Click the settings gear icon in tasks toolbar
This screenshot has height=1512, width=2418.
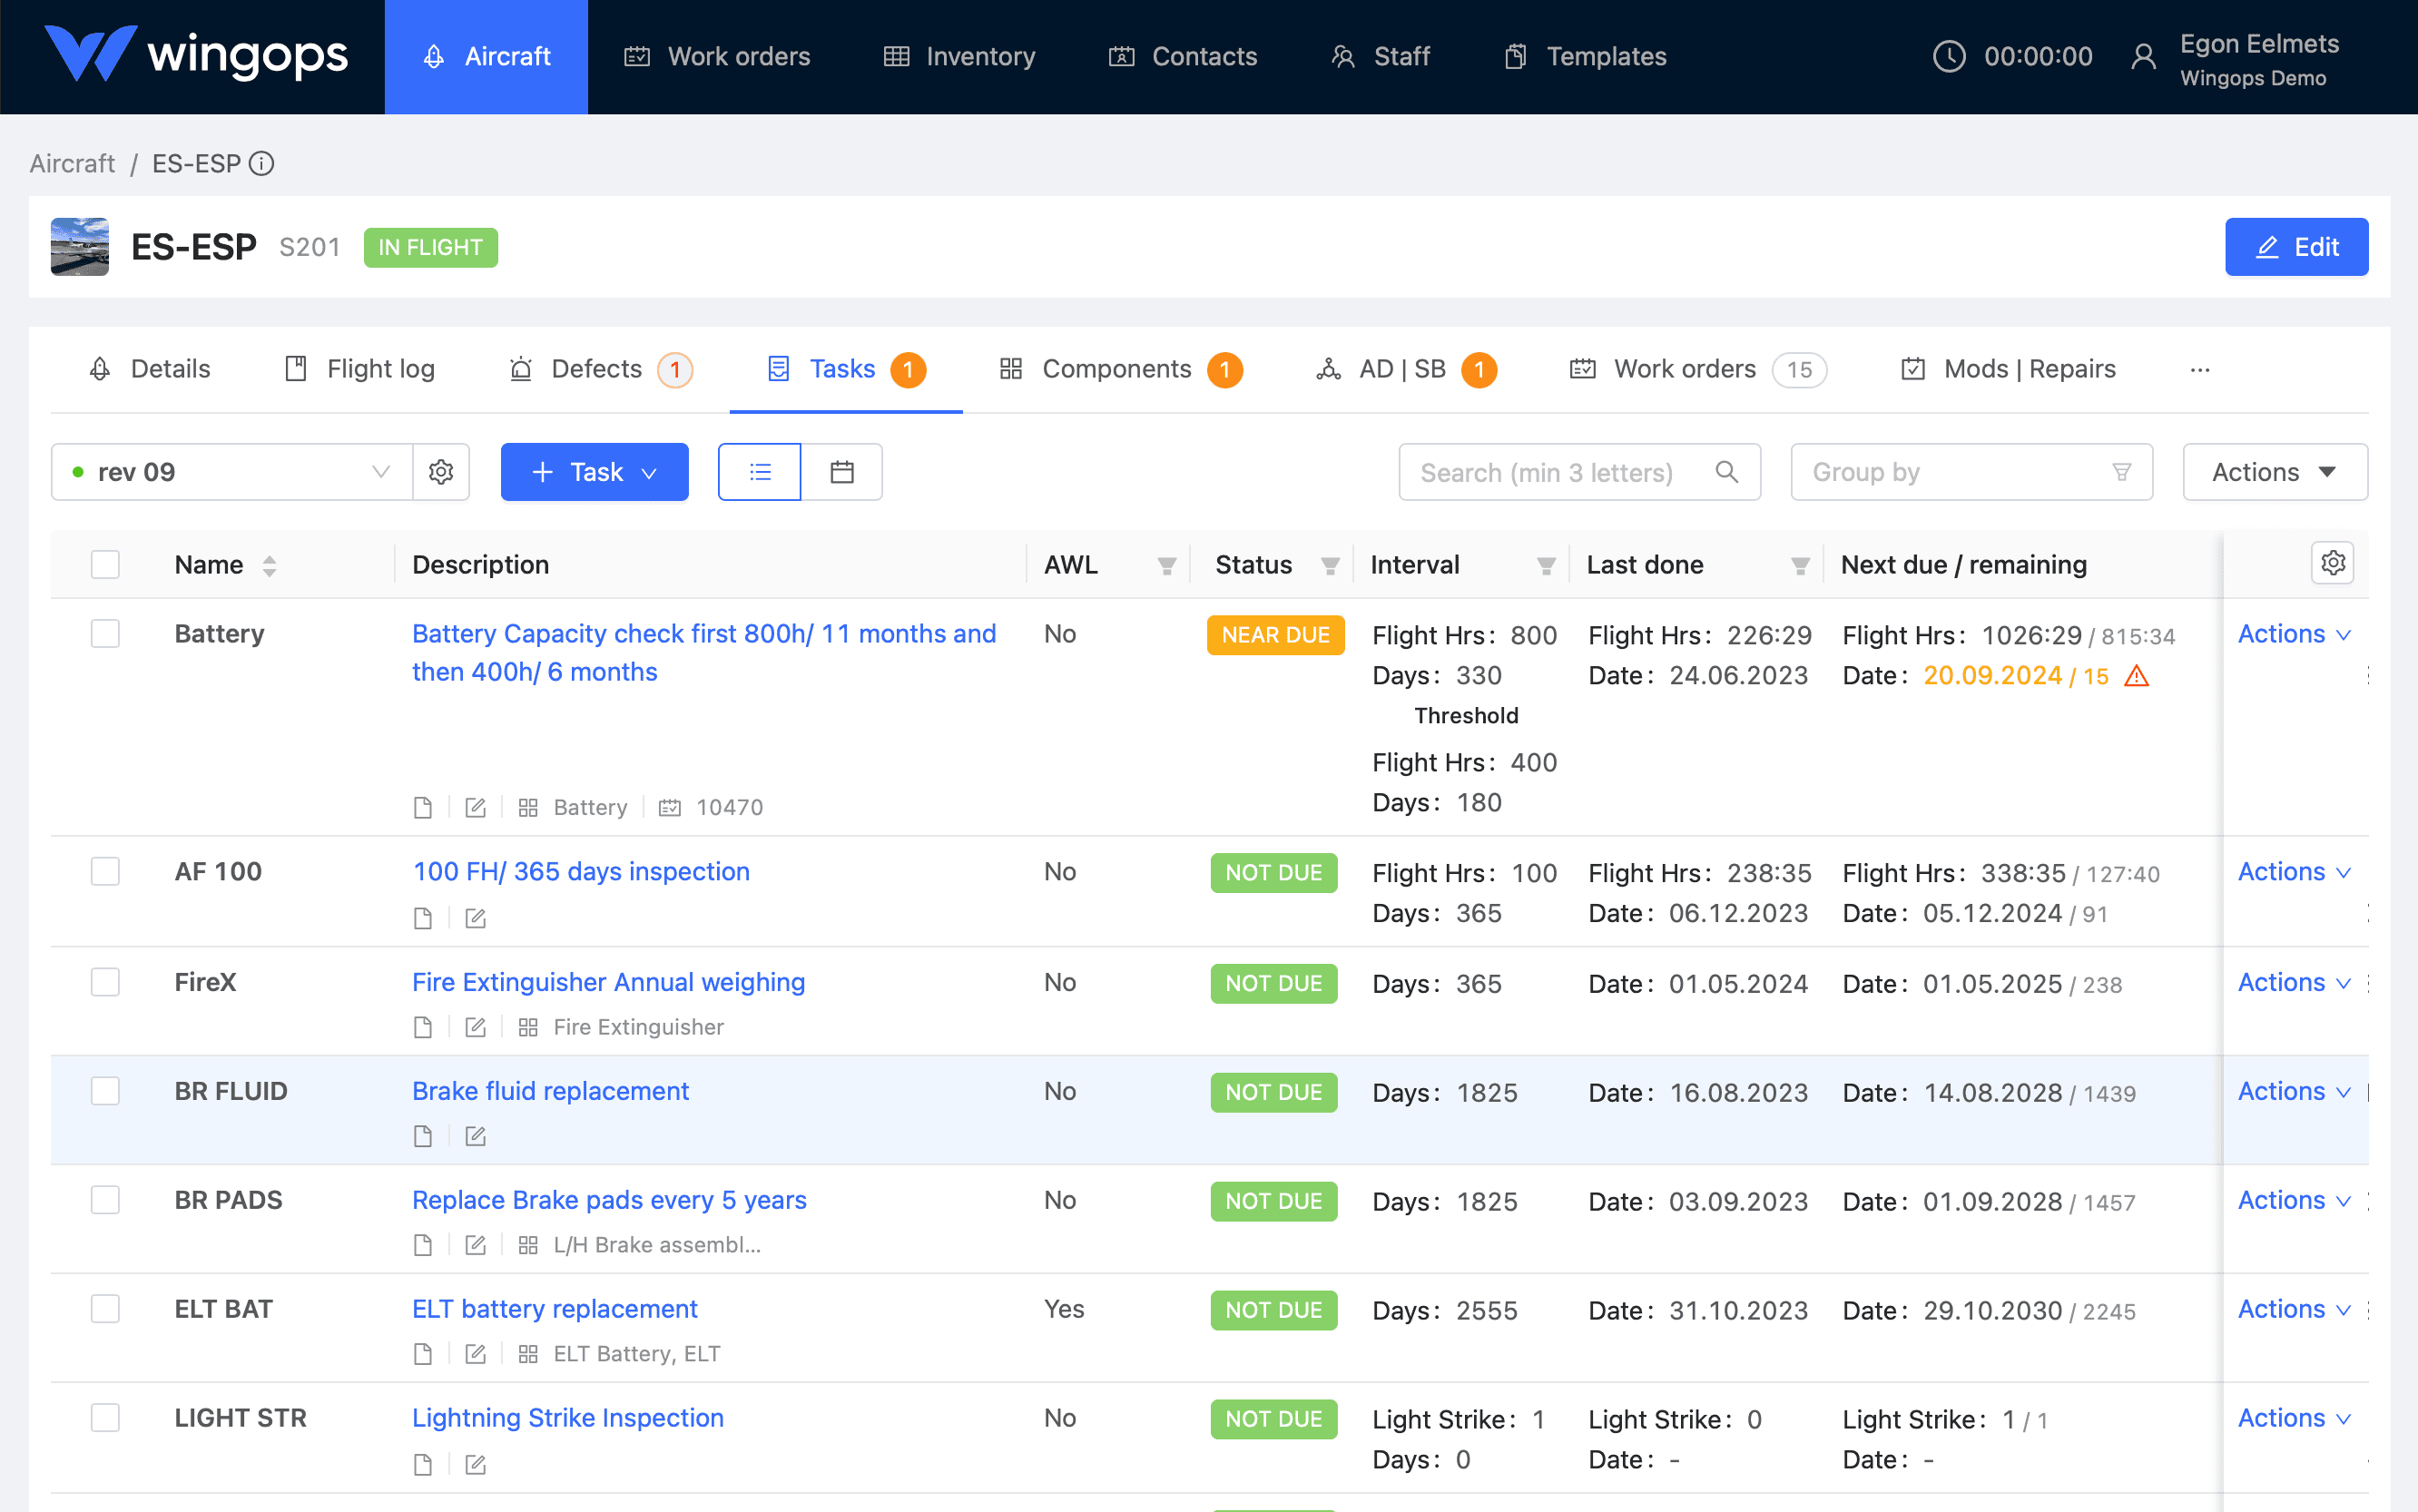click(x=443, y=472)
